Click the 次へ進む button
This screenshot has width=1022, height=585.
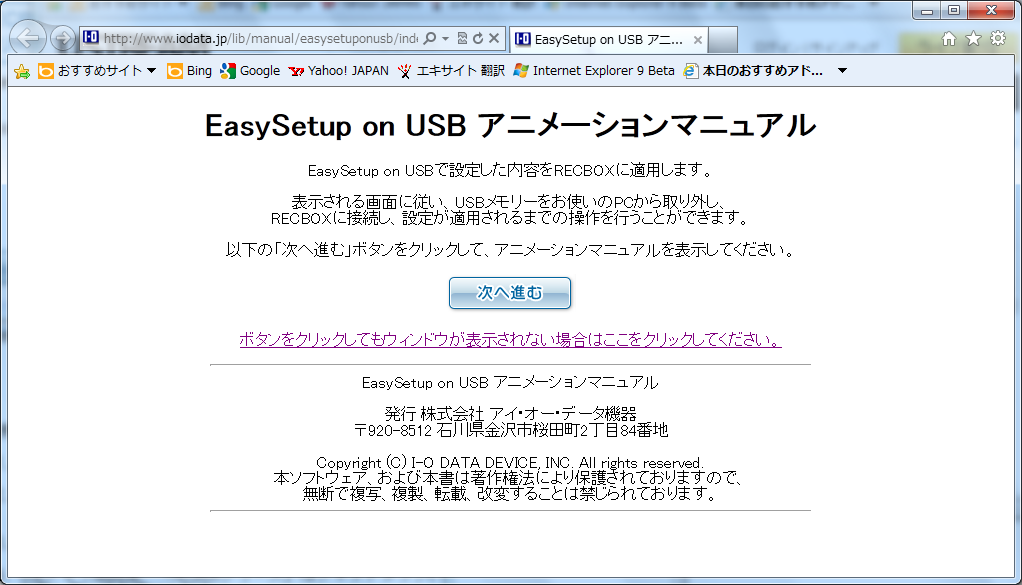[510, 293]
